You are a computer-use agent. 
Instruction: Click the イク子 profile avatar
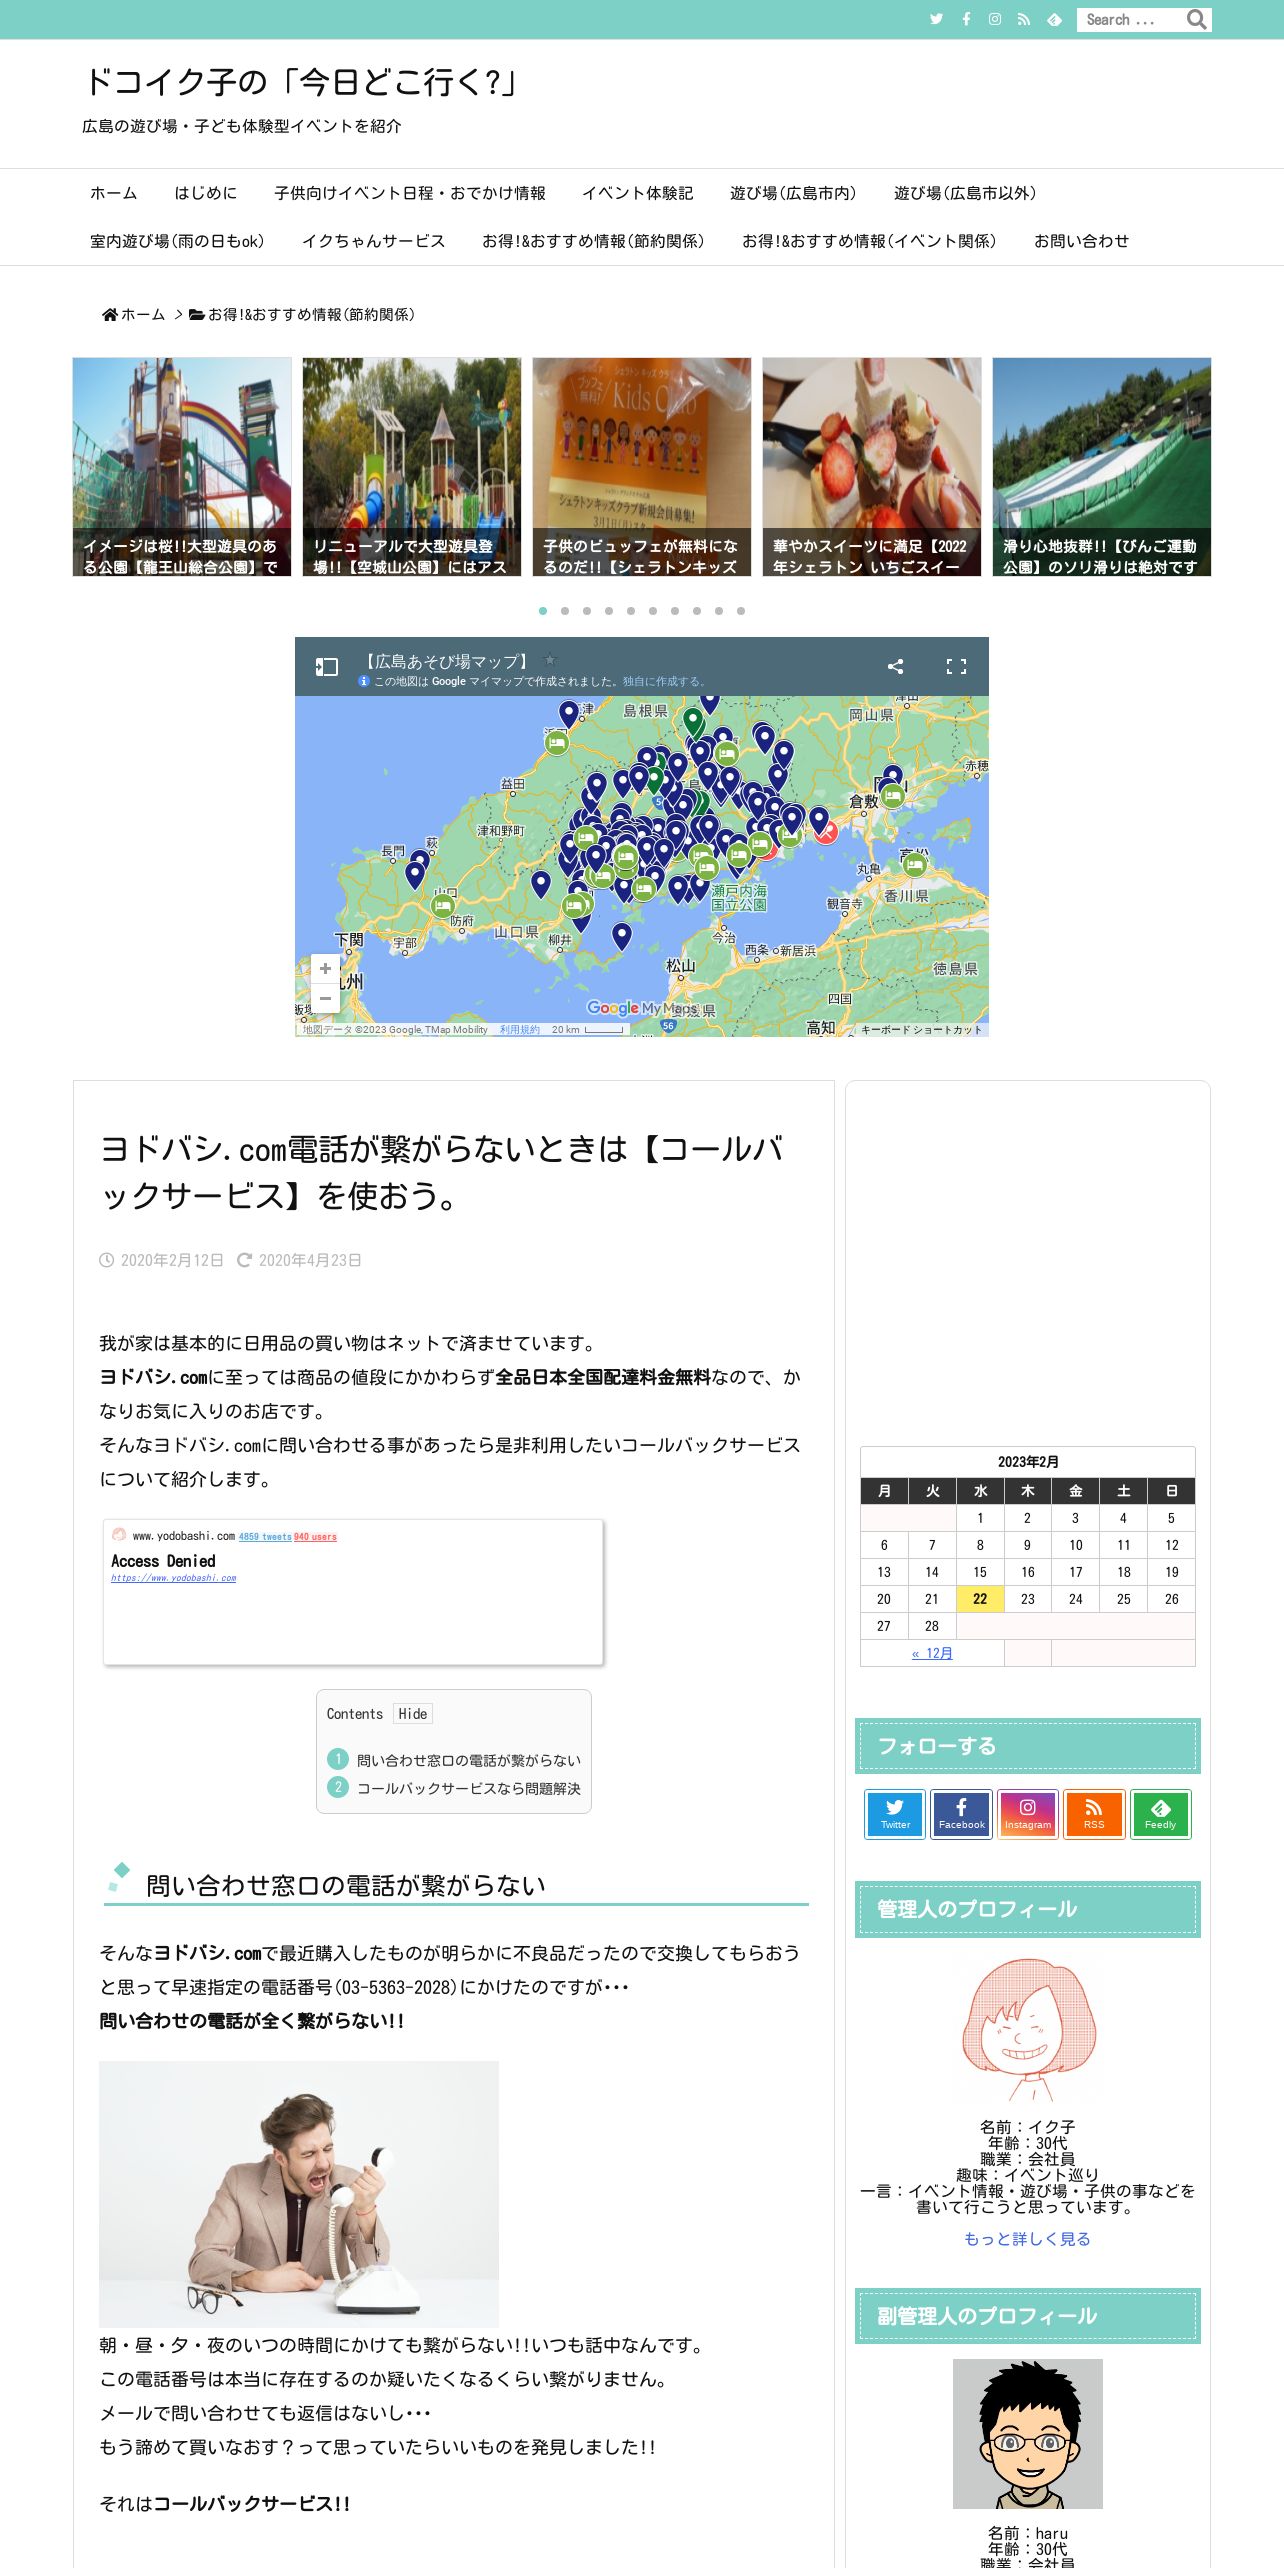coord(1028,2030)
